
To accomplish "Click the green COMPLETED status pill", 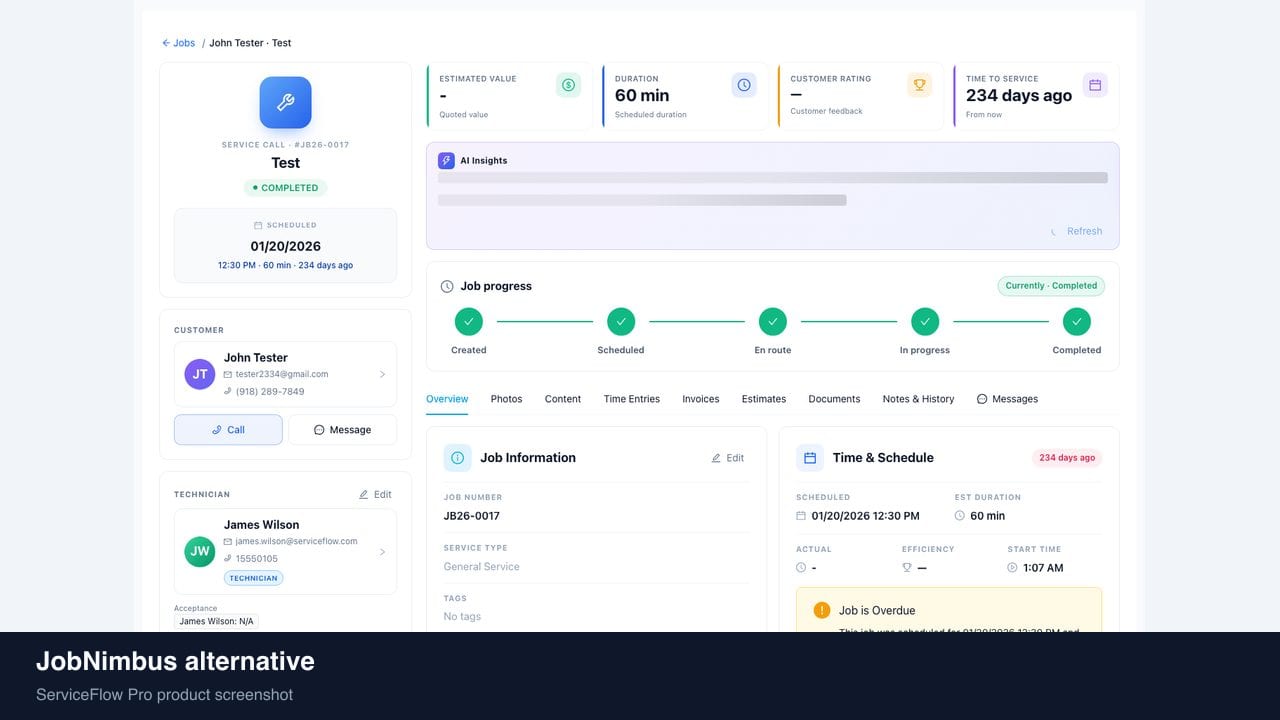I will (285, 188).
